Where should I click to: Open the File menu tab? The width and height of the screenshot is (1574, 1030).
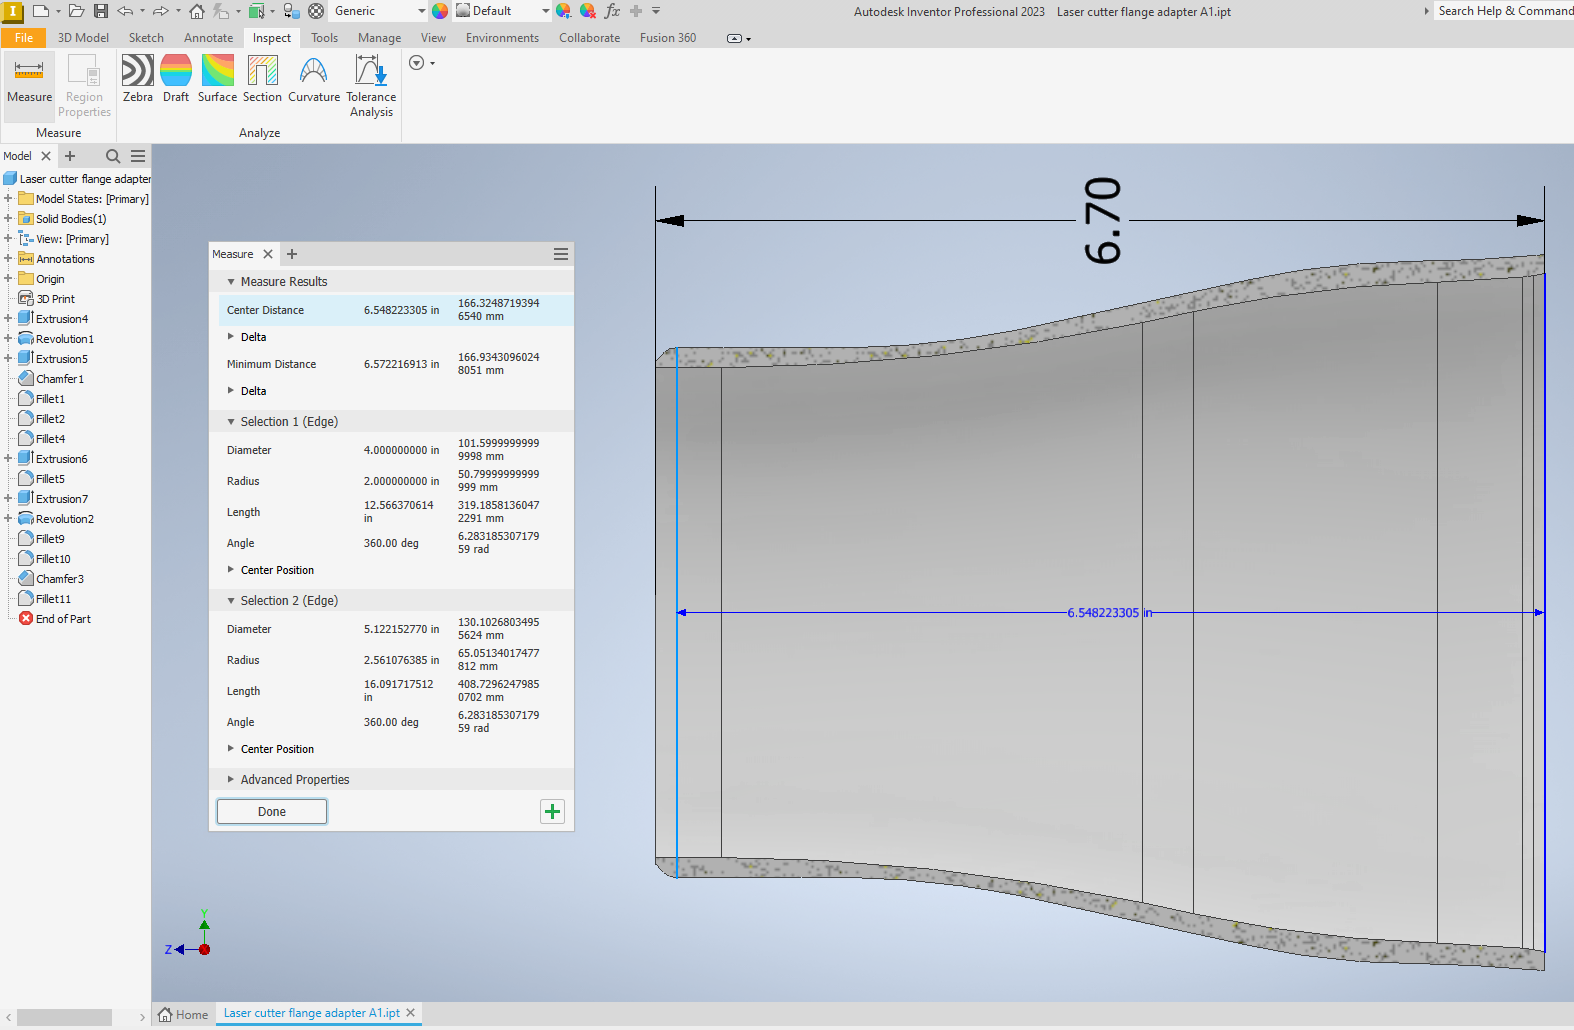[24, 38]
